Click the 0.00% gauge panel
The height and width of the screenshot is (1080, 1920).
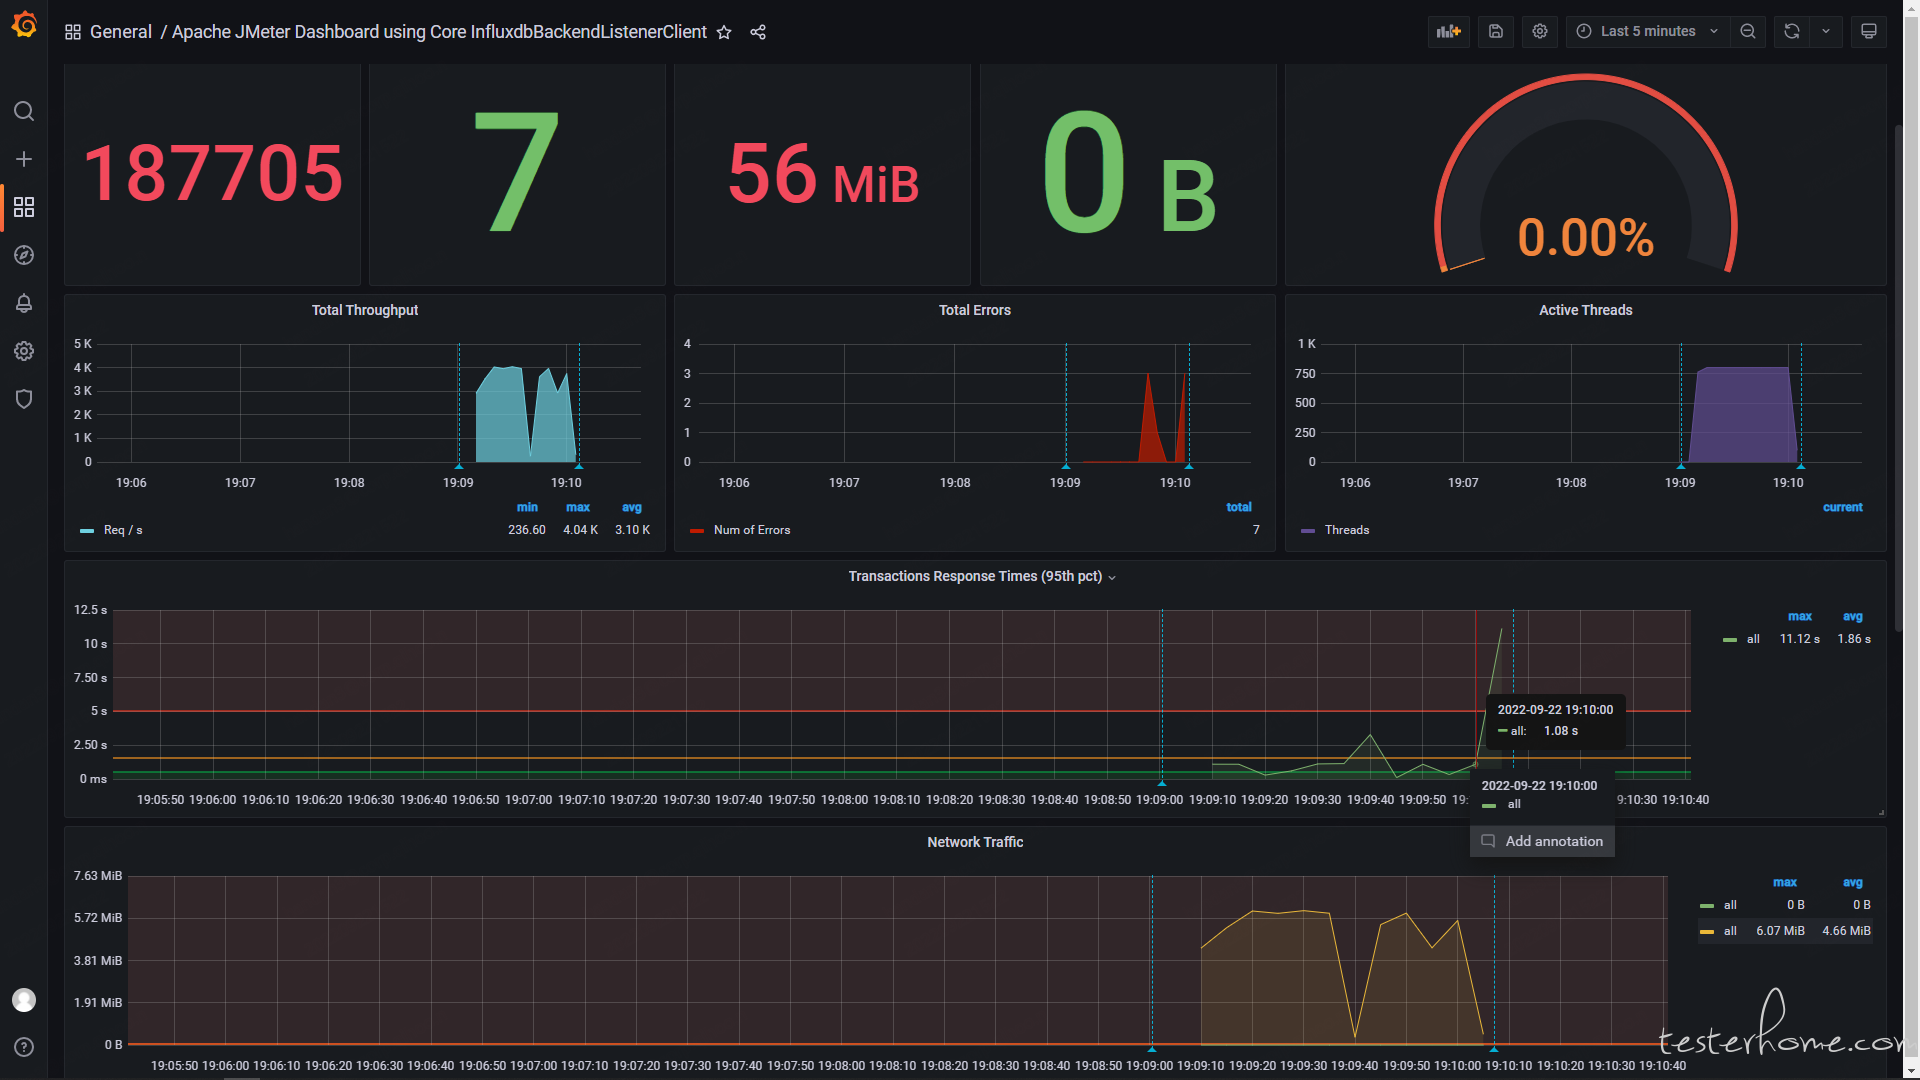pos(1586,175)
